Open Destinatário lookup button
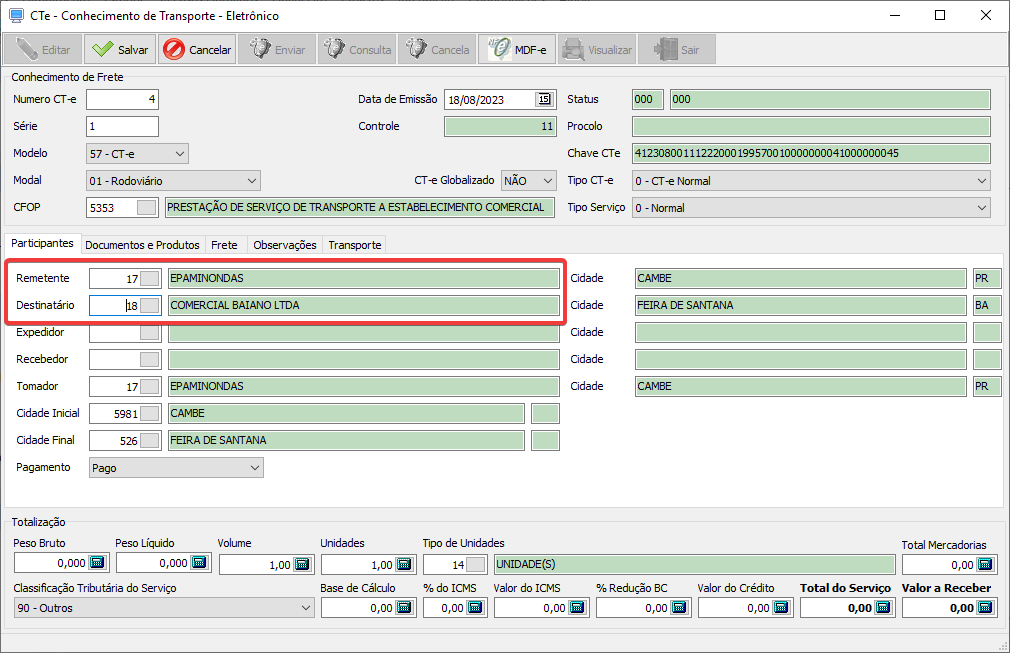1010x653 pixels. pyautogui.click(x=149, y=305)
